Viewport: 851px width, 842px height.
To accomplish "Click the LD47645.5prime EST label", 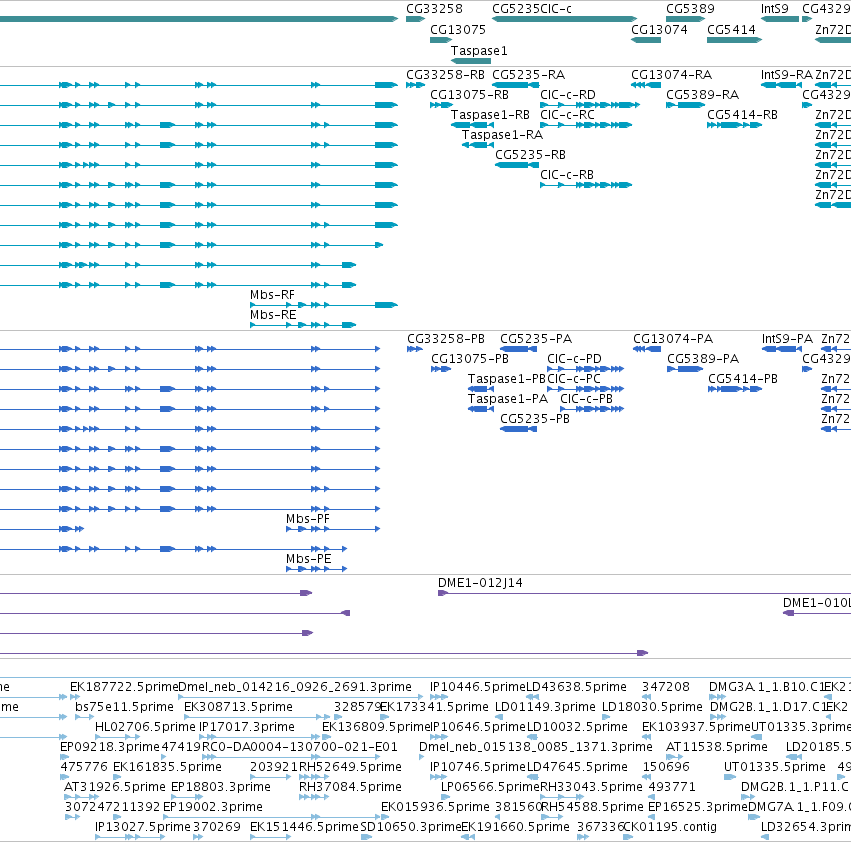I will tap(577, 767).
